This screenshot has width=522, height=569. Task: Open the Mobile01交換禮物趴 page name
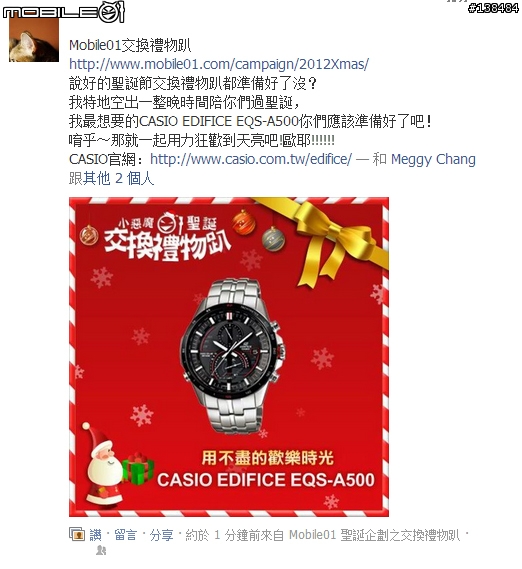(130, 46)
